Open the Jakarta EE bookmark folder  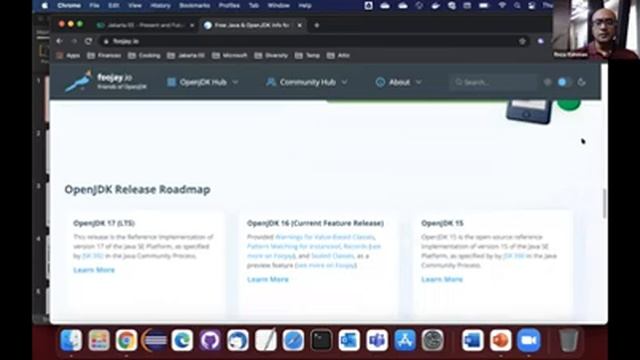point(186,56)
